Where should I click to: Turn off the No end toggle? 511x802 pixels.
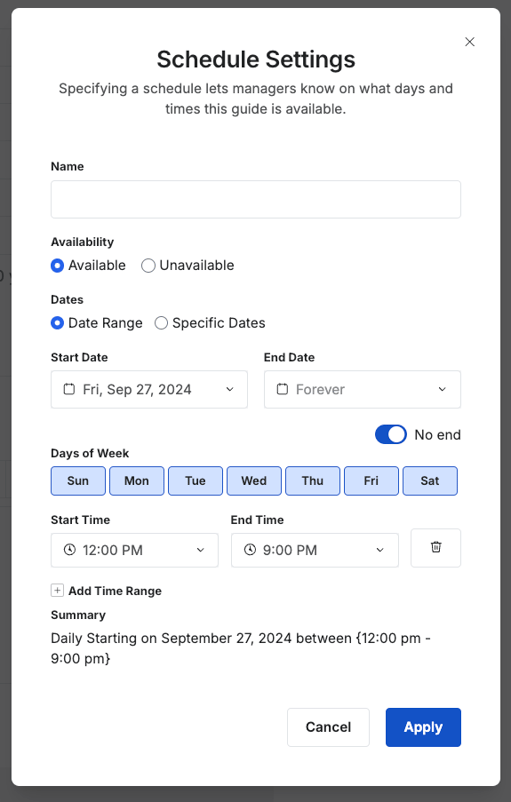pos(391,435)
